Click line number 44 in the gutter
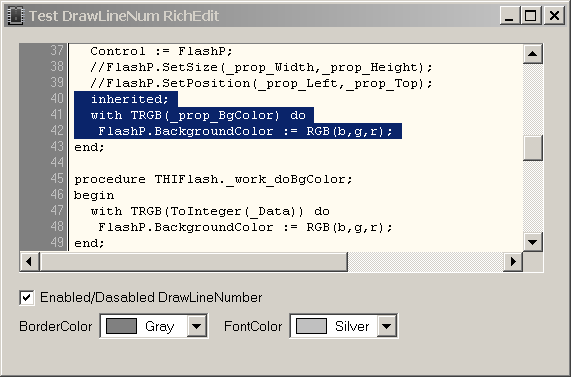 (x=57, y=162)
